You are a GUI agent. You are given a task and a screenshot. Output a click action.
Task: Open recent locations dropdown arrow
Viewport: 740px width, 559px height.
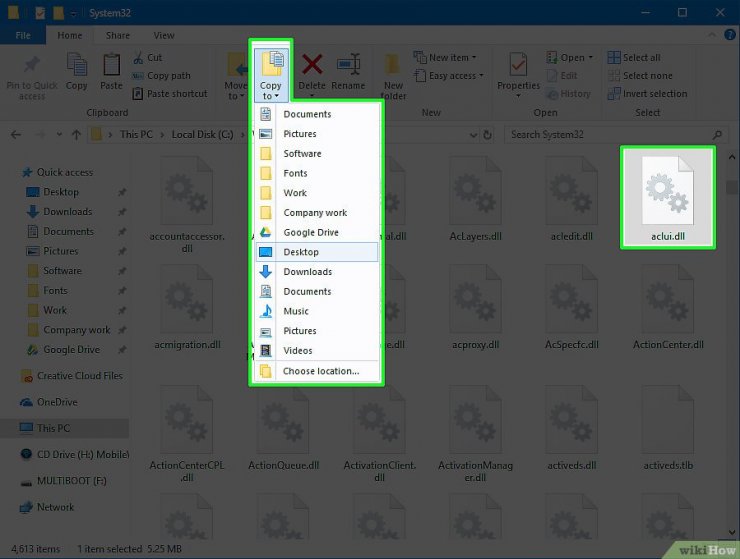59,135
